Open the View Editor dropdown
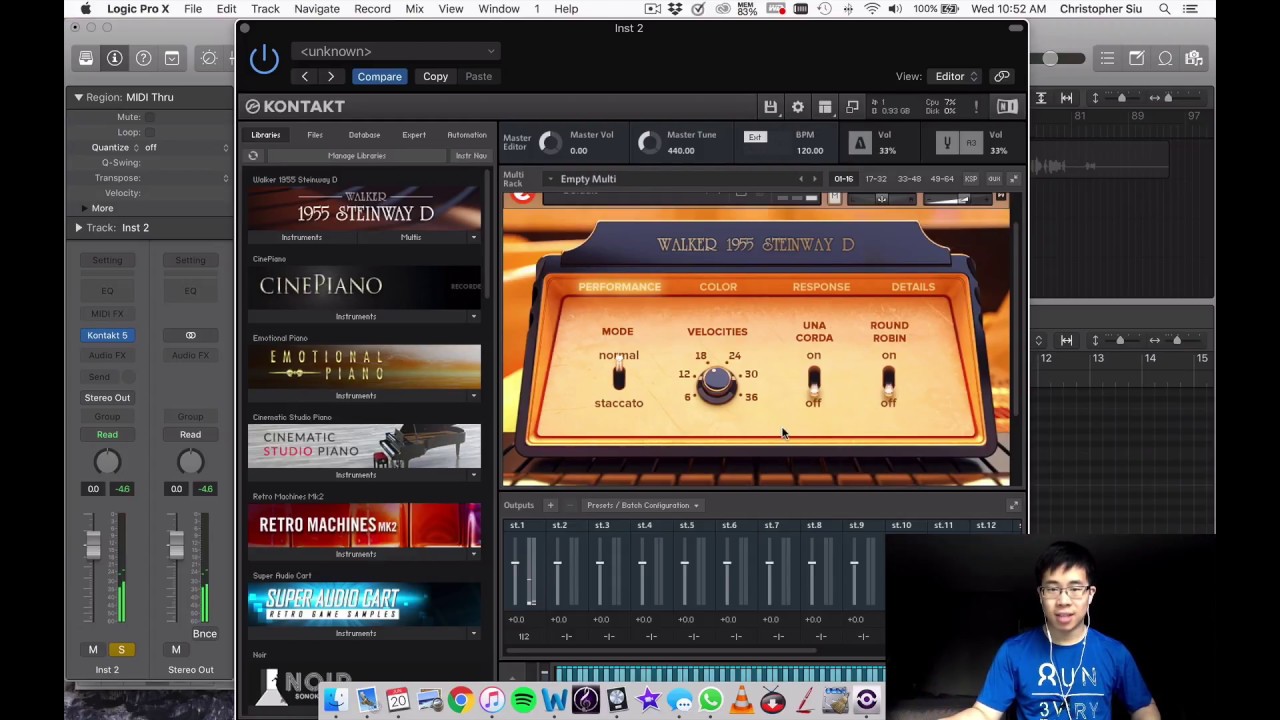The height and width of the screenshot is (720, 1280). click(x=956, y=76)
